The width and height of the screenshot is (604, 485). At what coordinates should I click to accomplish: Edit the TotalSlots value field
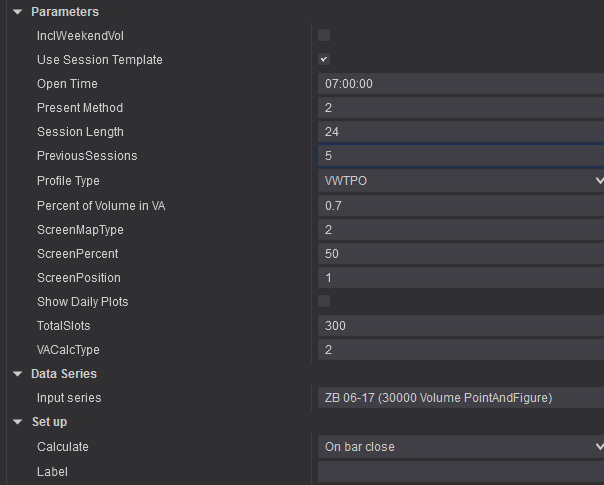pyautogui.click(x=461, y=326)
